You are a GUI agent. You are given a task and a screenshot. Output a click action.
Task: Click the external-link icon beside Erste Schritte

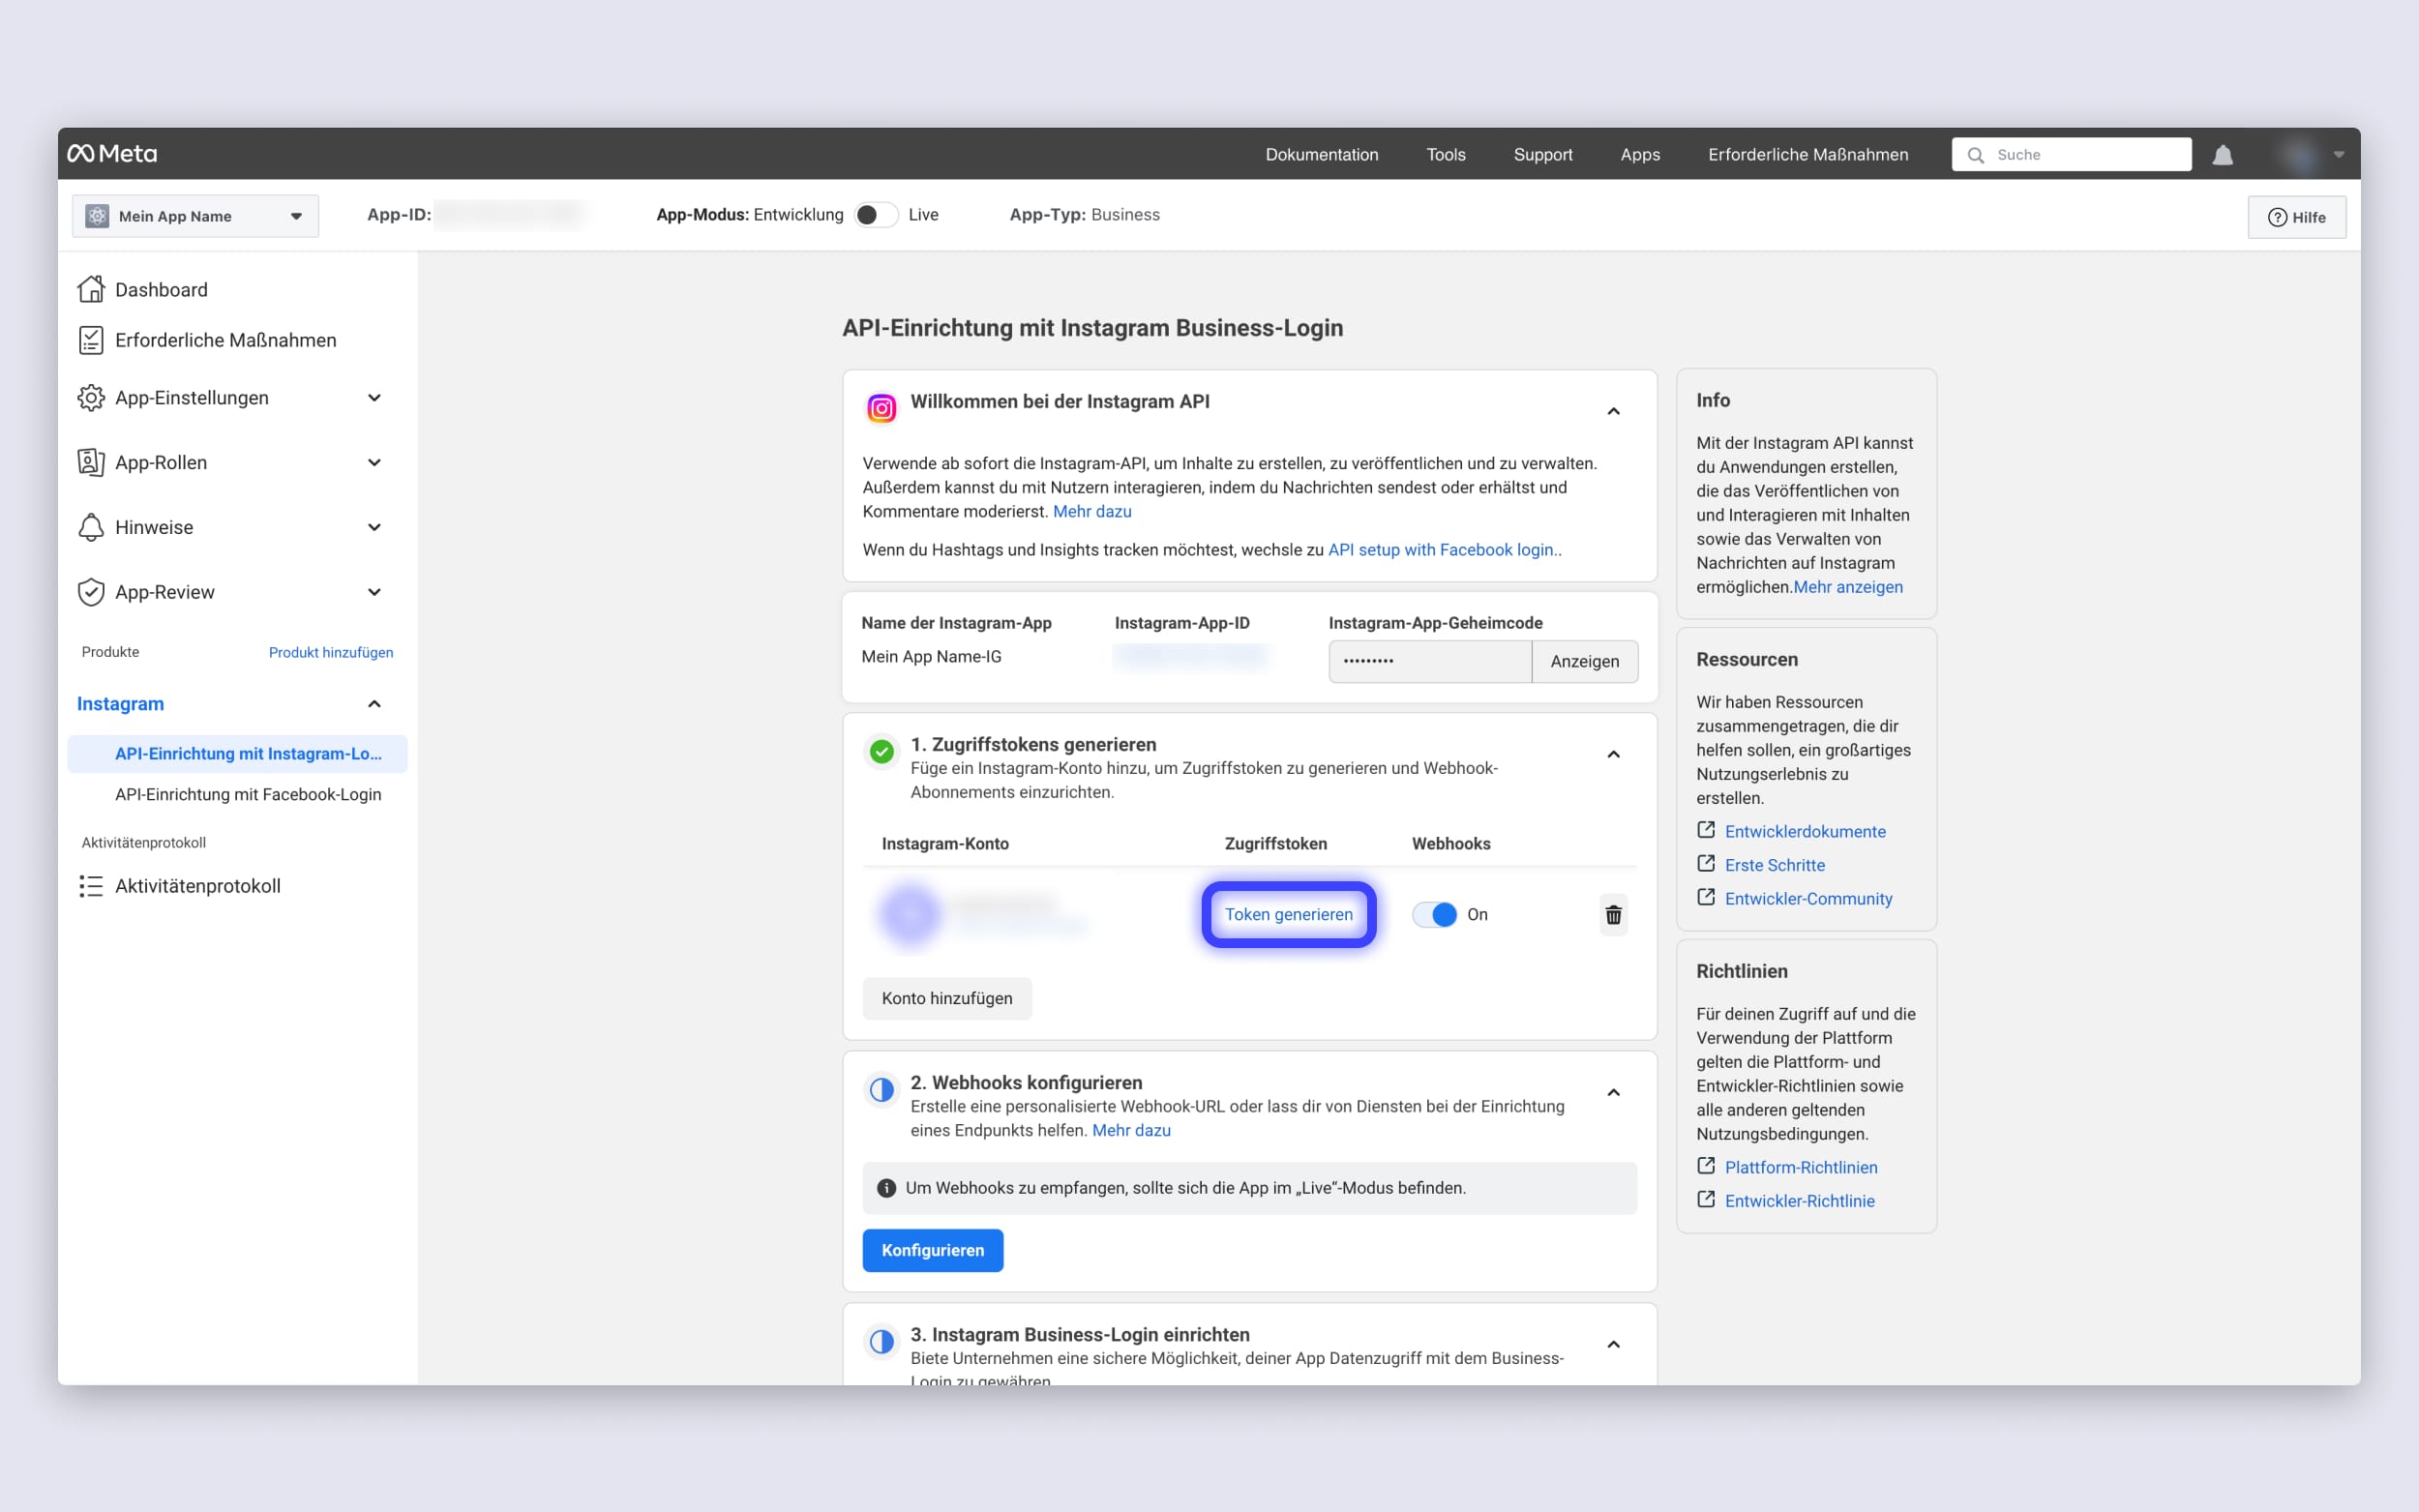tap(1706, 863)
